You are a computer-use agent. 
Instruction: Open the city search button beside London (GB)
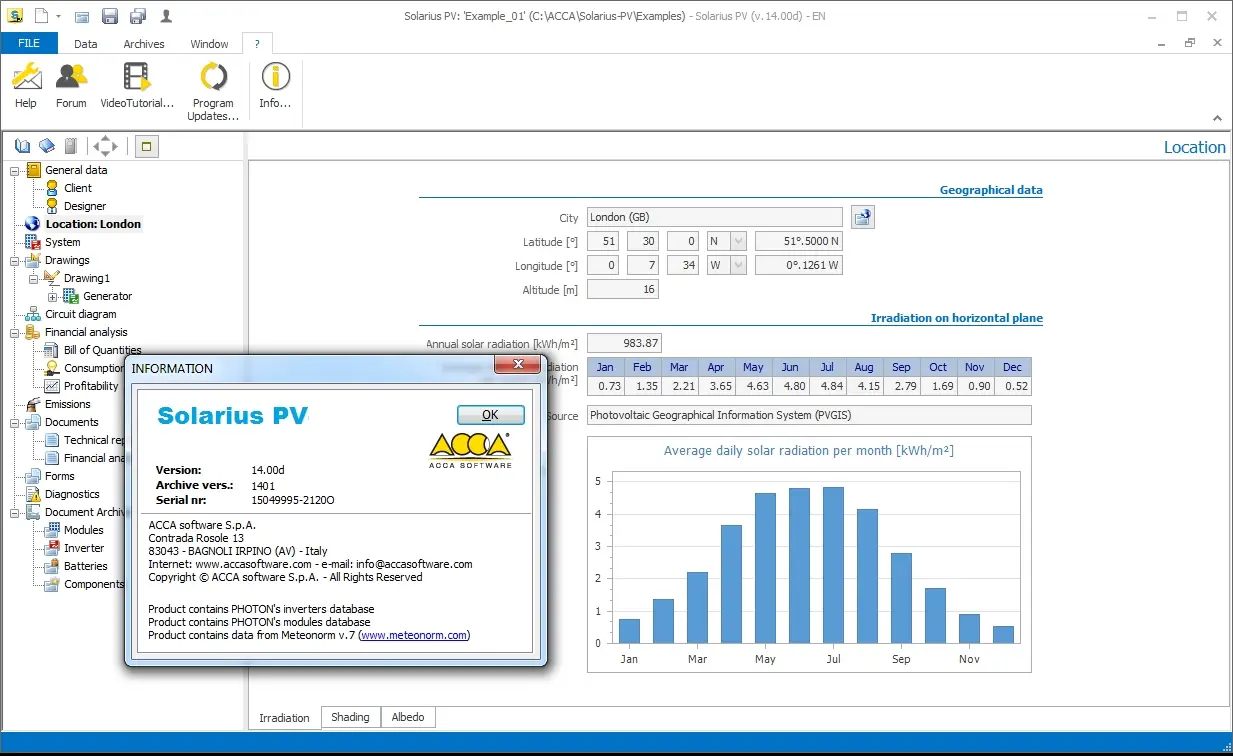(x=863, y=217)
